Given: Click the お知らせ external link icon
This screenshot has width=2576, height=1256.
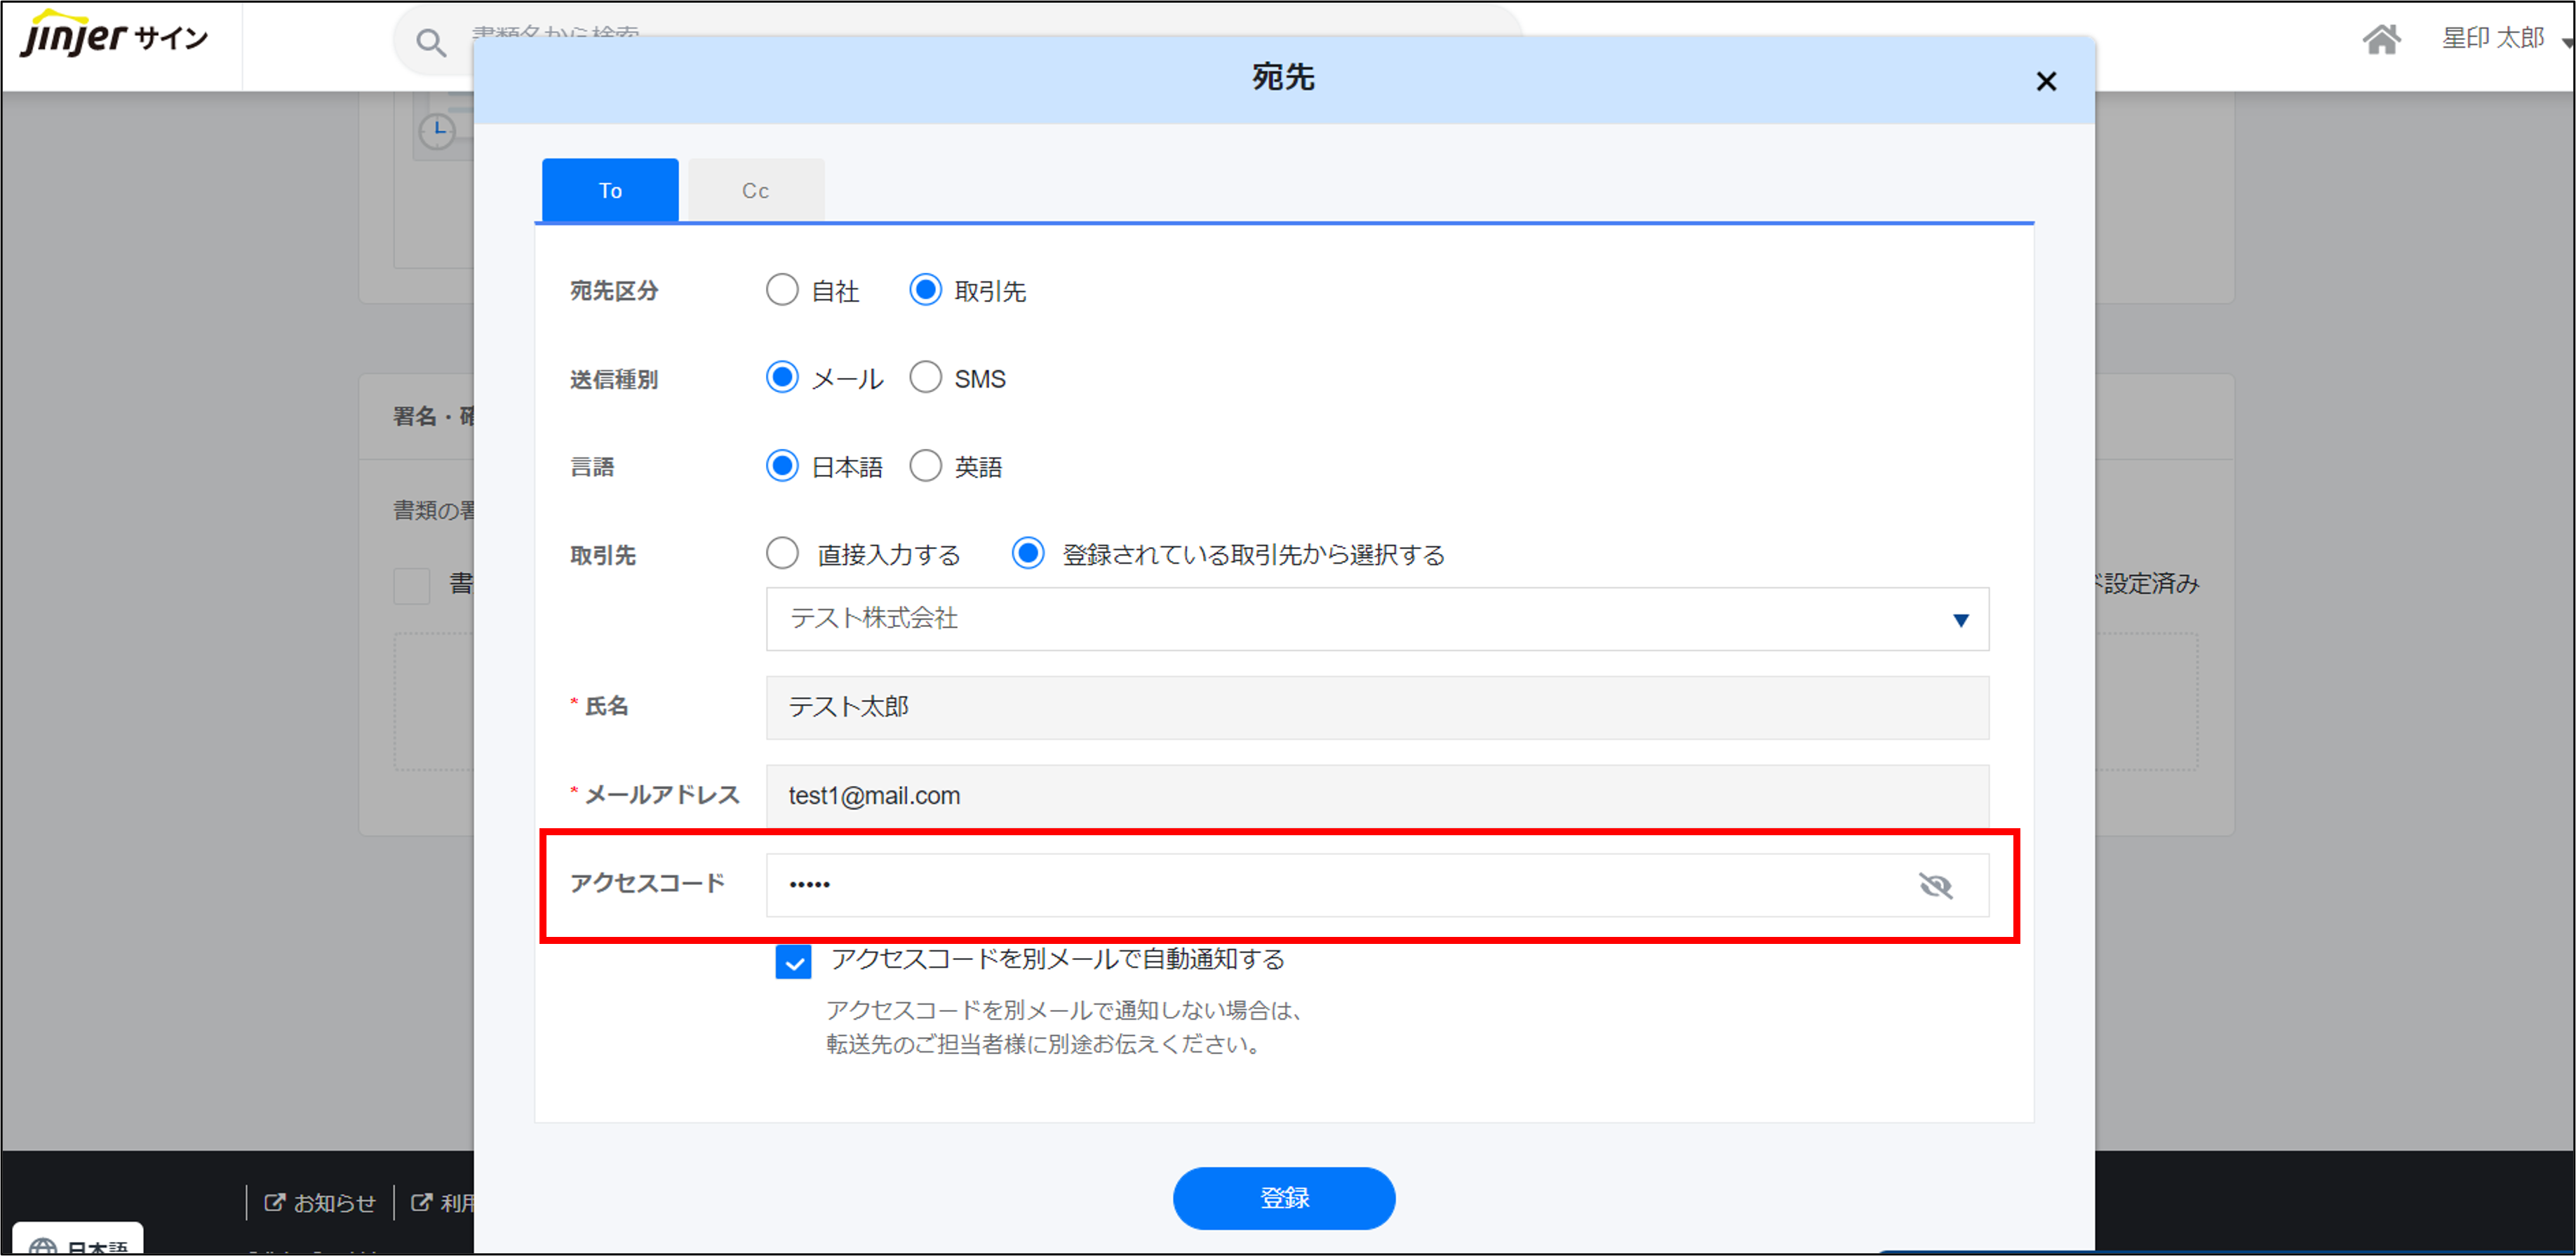Looking at the screenshot, I should point(274,1203).
